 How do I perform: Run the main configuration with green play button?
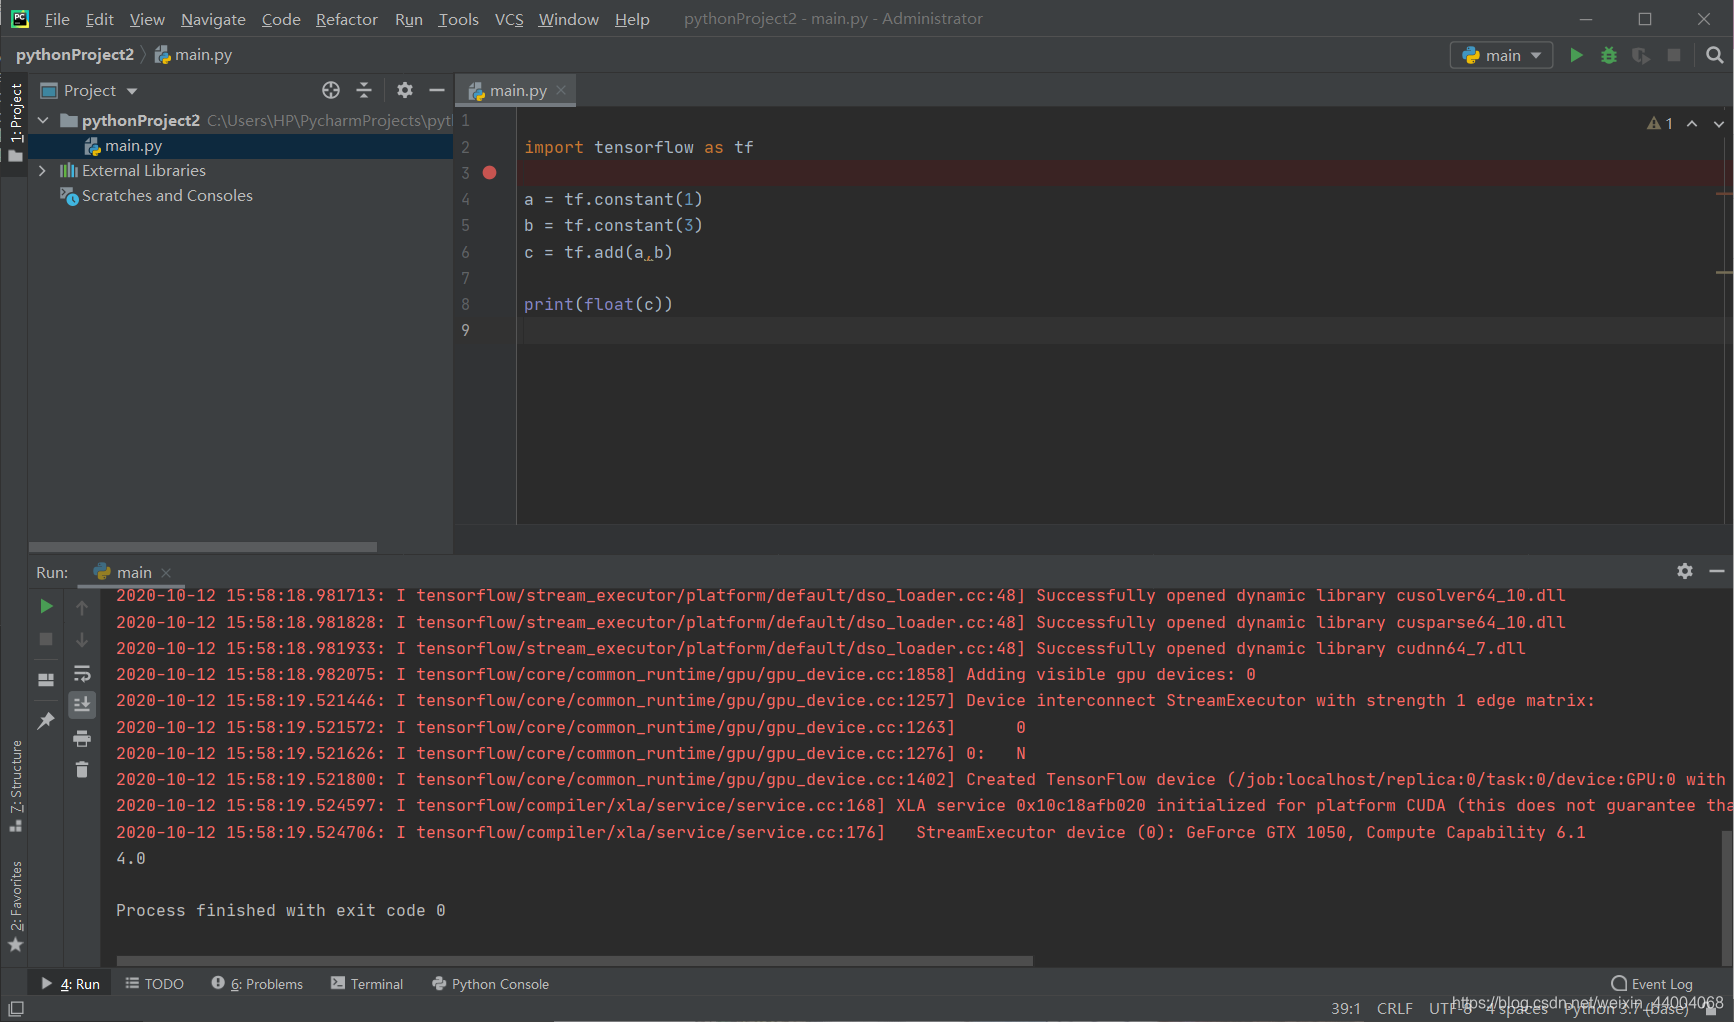(x=1576, y=55)
